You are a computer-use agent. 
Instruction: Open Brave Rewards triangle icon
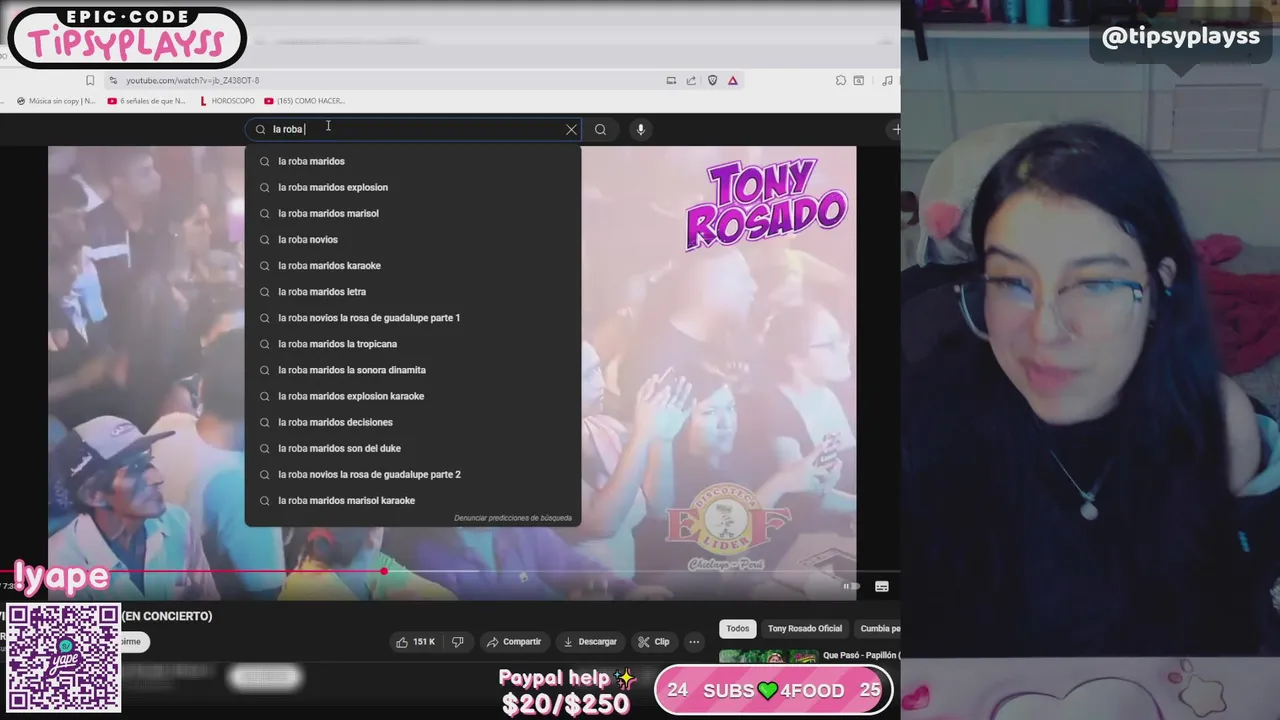click(x=733, y=80)
